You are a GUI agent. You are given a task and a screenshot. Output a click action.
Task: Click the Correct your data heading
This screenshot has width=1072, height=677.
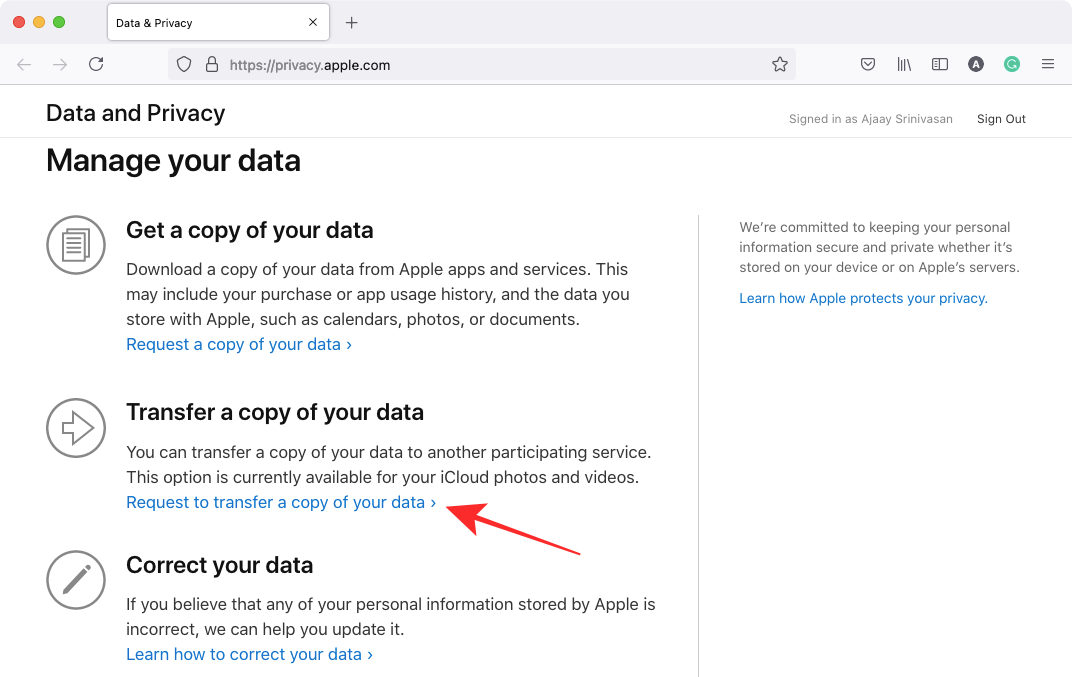click(219, 565)
